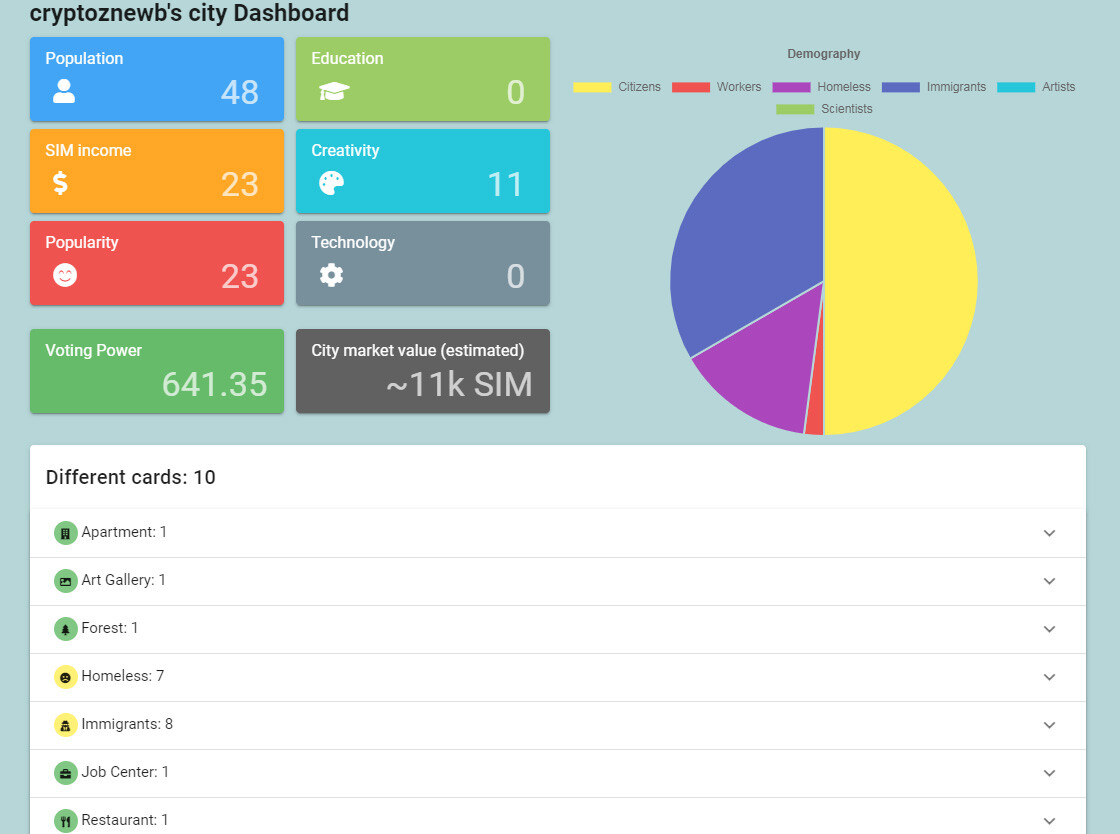Open the Immigrants: 8 list item
The image size is (1120, 834).
point(557,725)
